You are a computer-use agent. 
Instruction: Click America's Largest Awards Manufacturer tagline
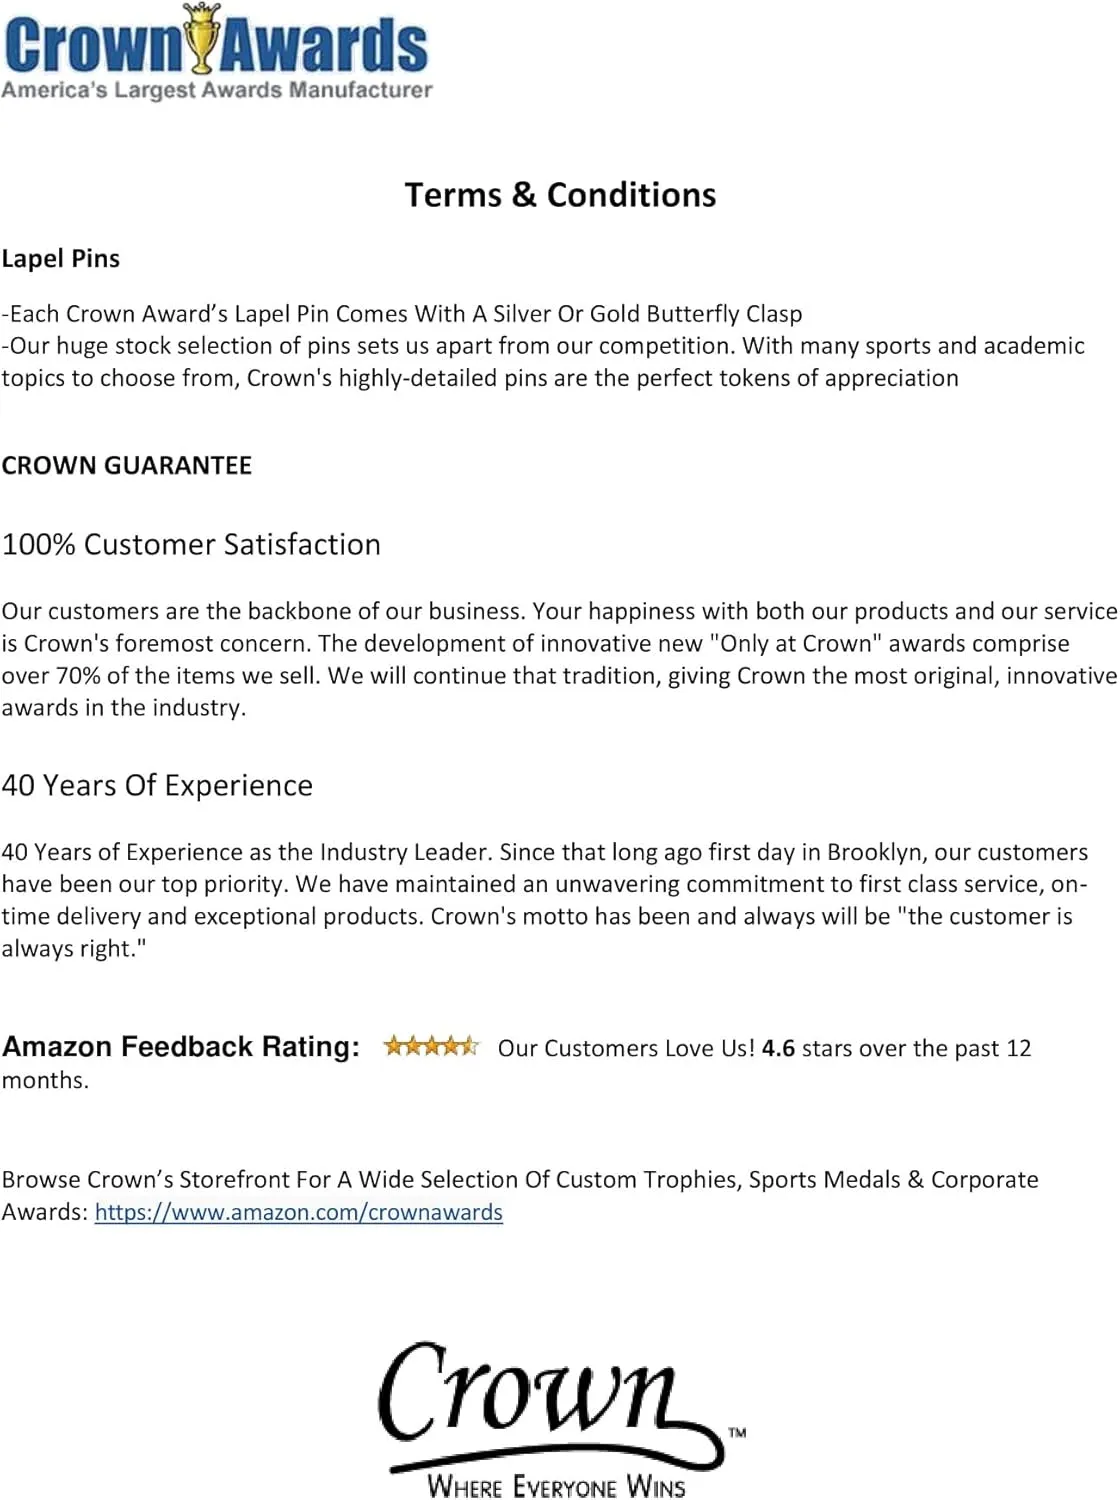tap(217, 90)
